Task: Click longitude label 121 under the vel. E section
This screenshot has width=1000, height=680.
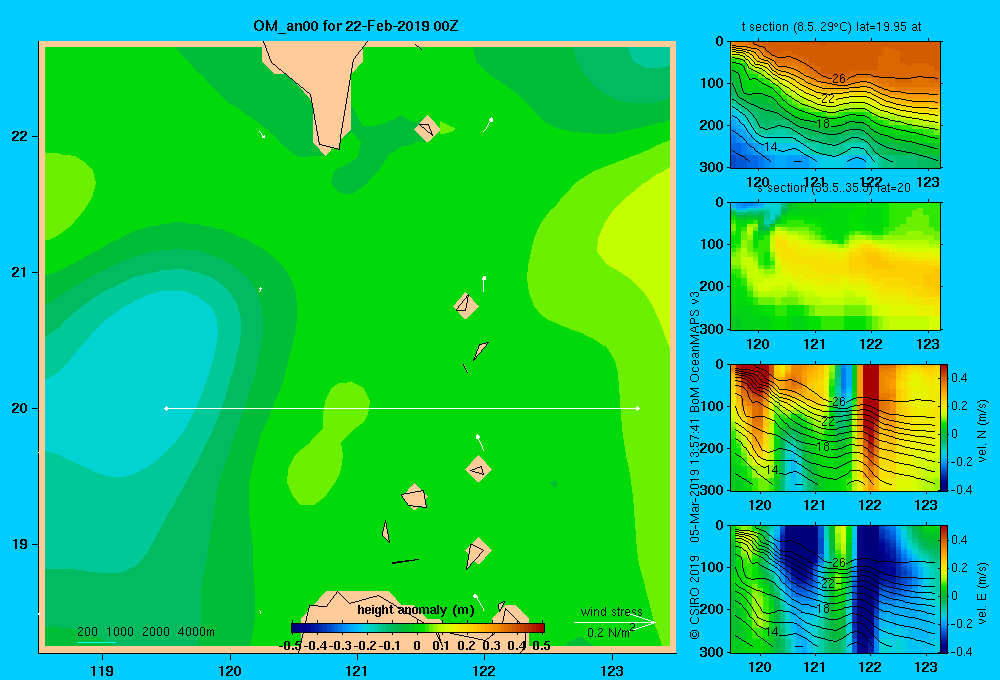Action: (x=814, y=667)
